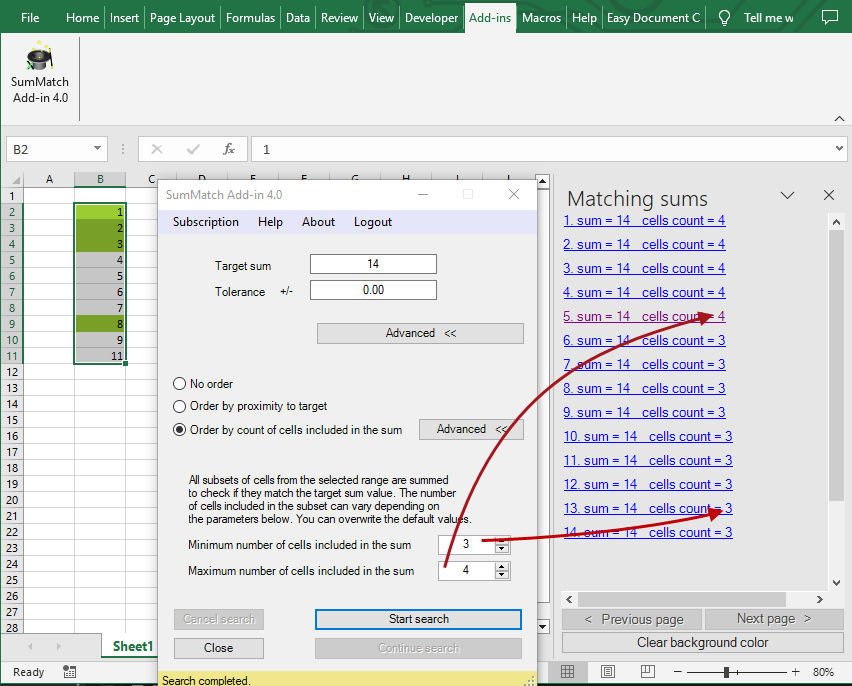Select column B header
Screen dimensions: 852x686
pos(100,179)
